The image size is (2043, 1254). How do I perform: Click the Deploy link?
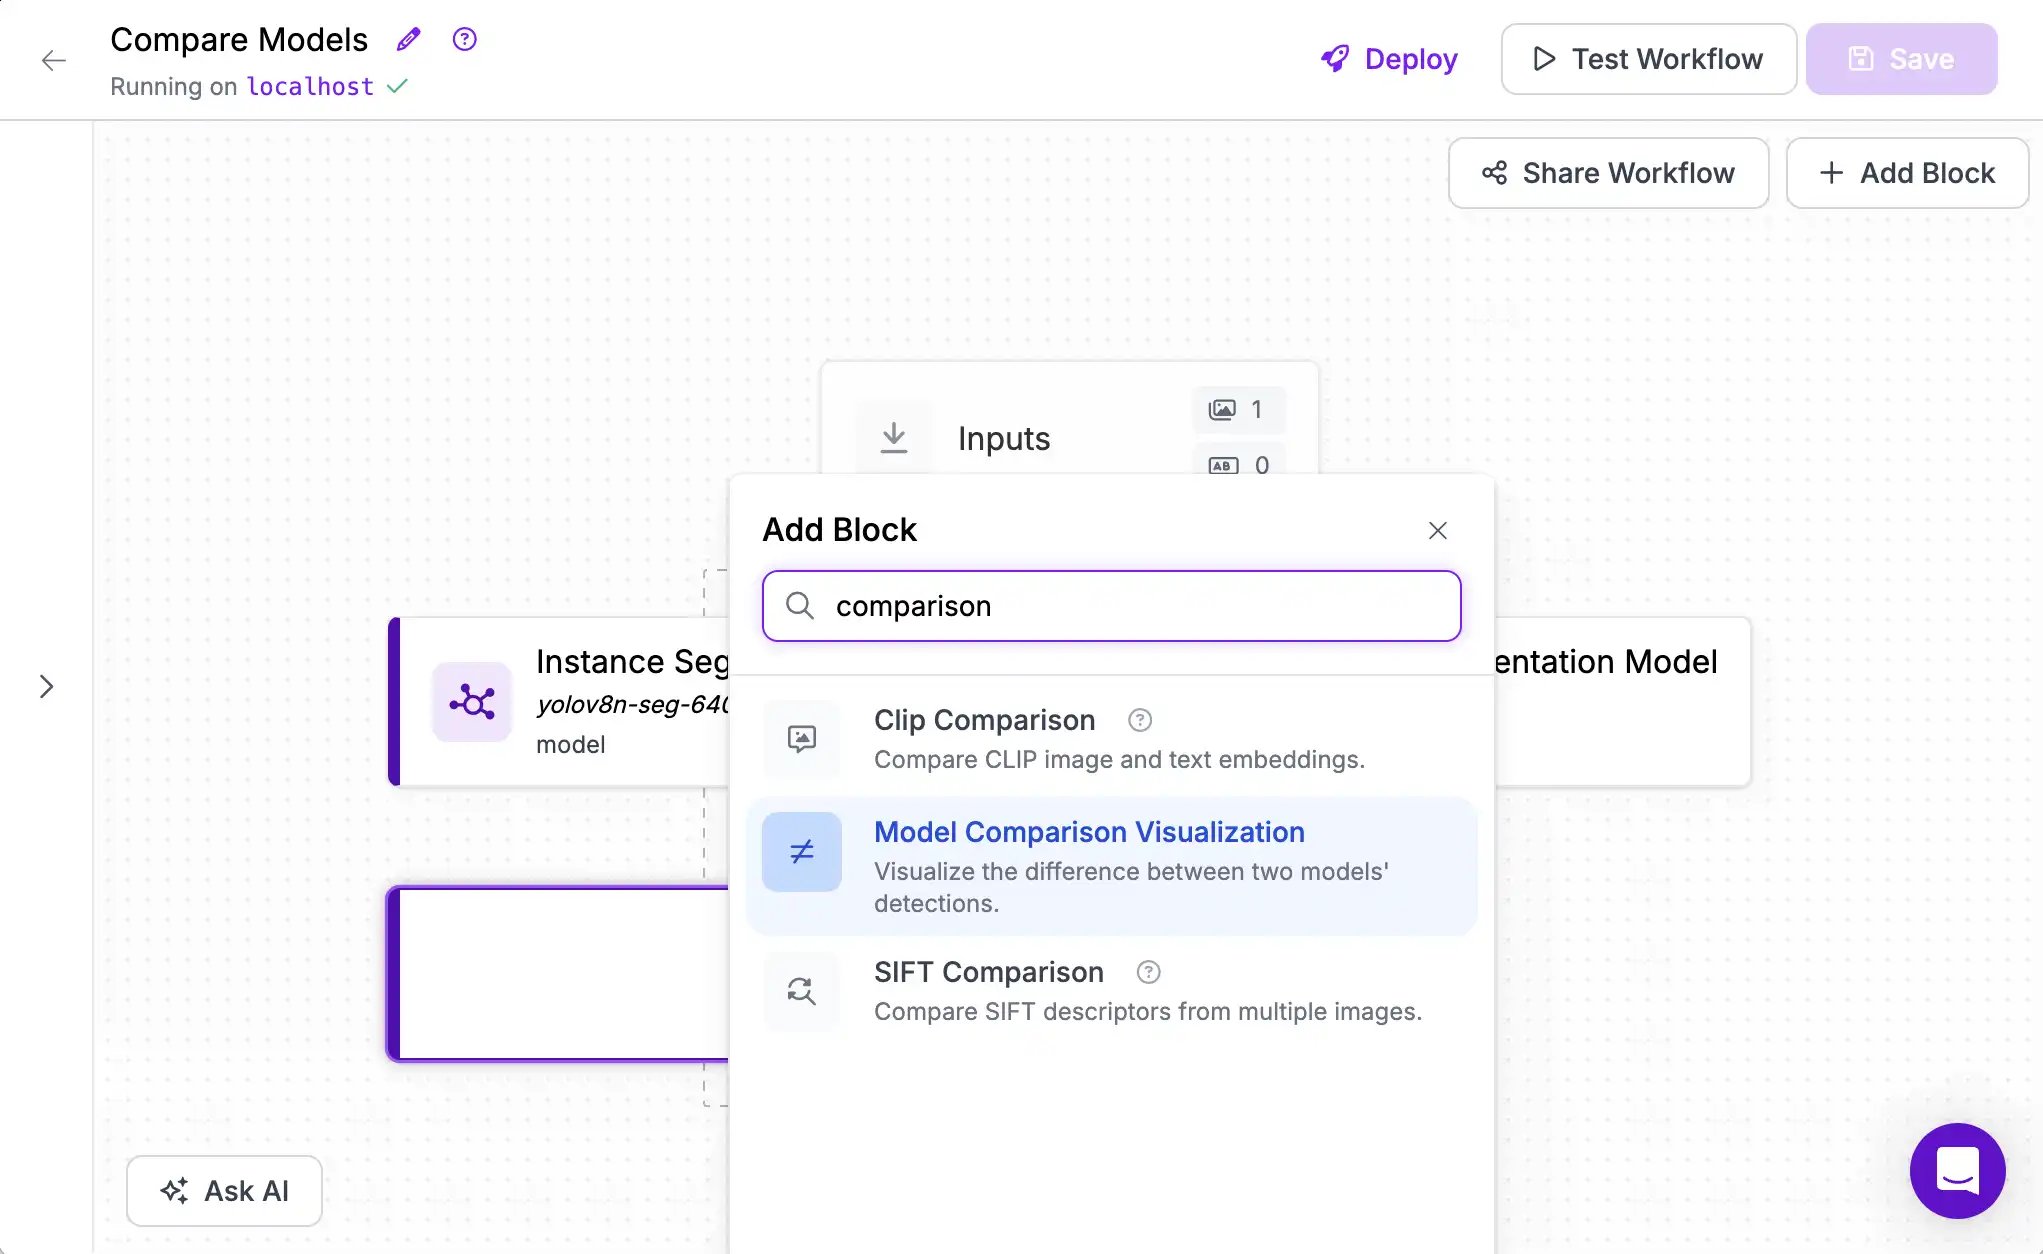[1389, 59]
